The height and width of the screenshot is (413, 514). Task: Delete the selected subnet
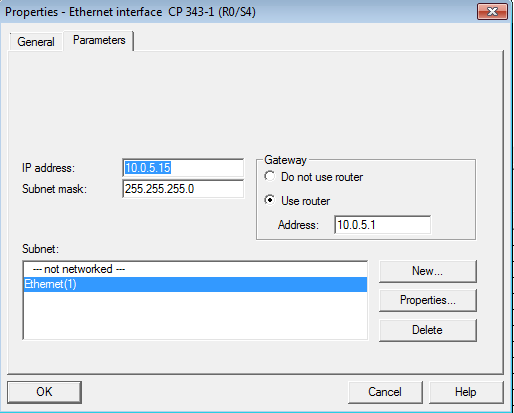[x=428, y=330]
